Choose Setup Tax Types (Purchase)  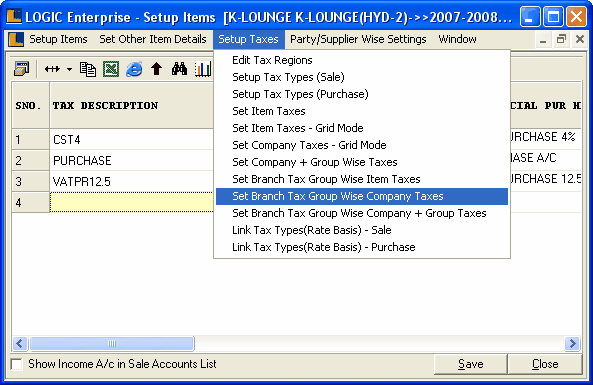click(x=362, y=94)
